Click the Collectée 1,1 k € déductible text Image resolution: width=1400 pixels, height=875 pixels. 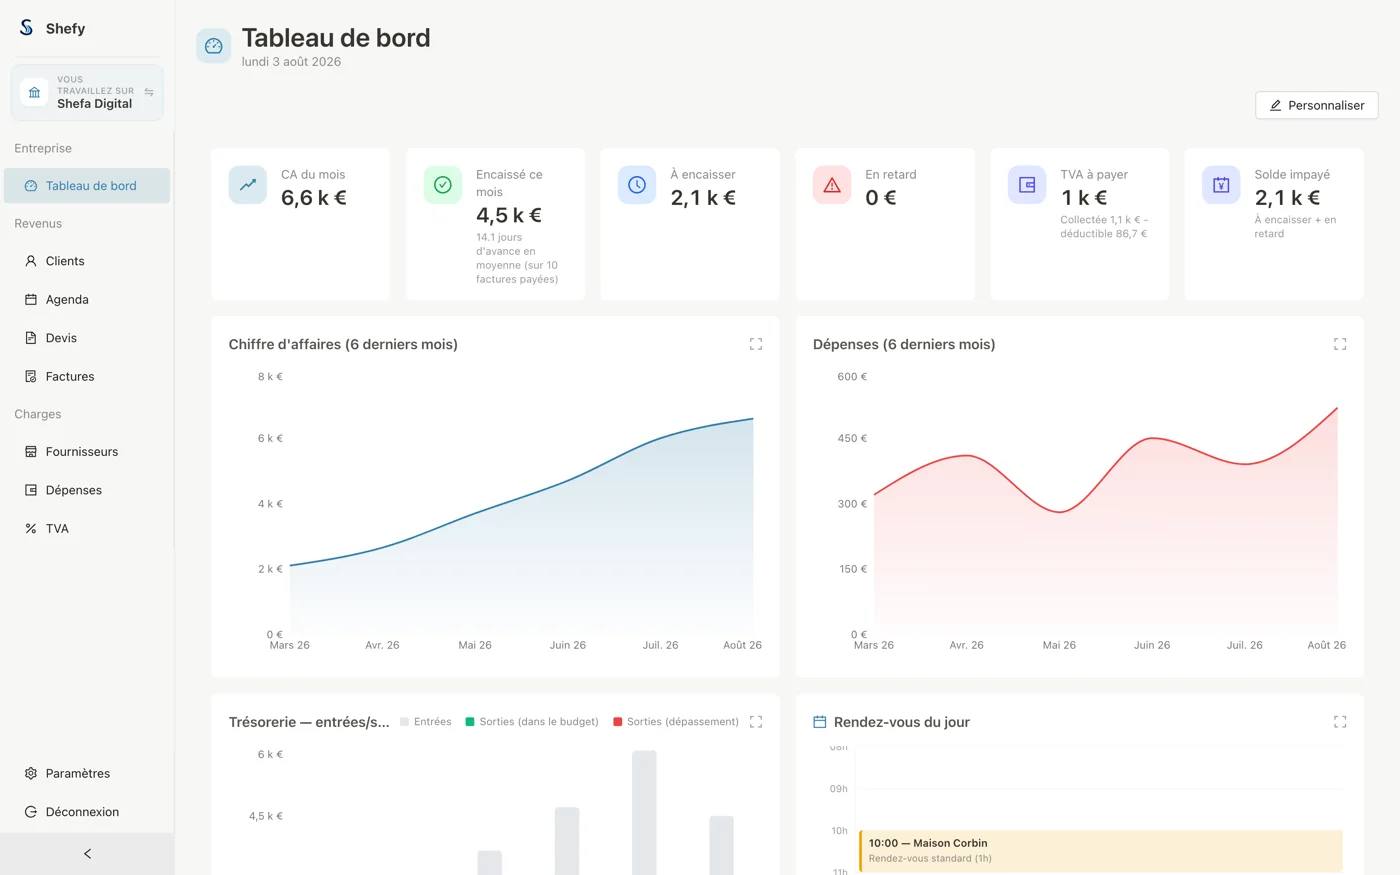[x=1104, y=227]
